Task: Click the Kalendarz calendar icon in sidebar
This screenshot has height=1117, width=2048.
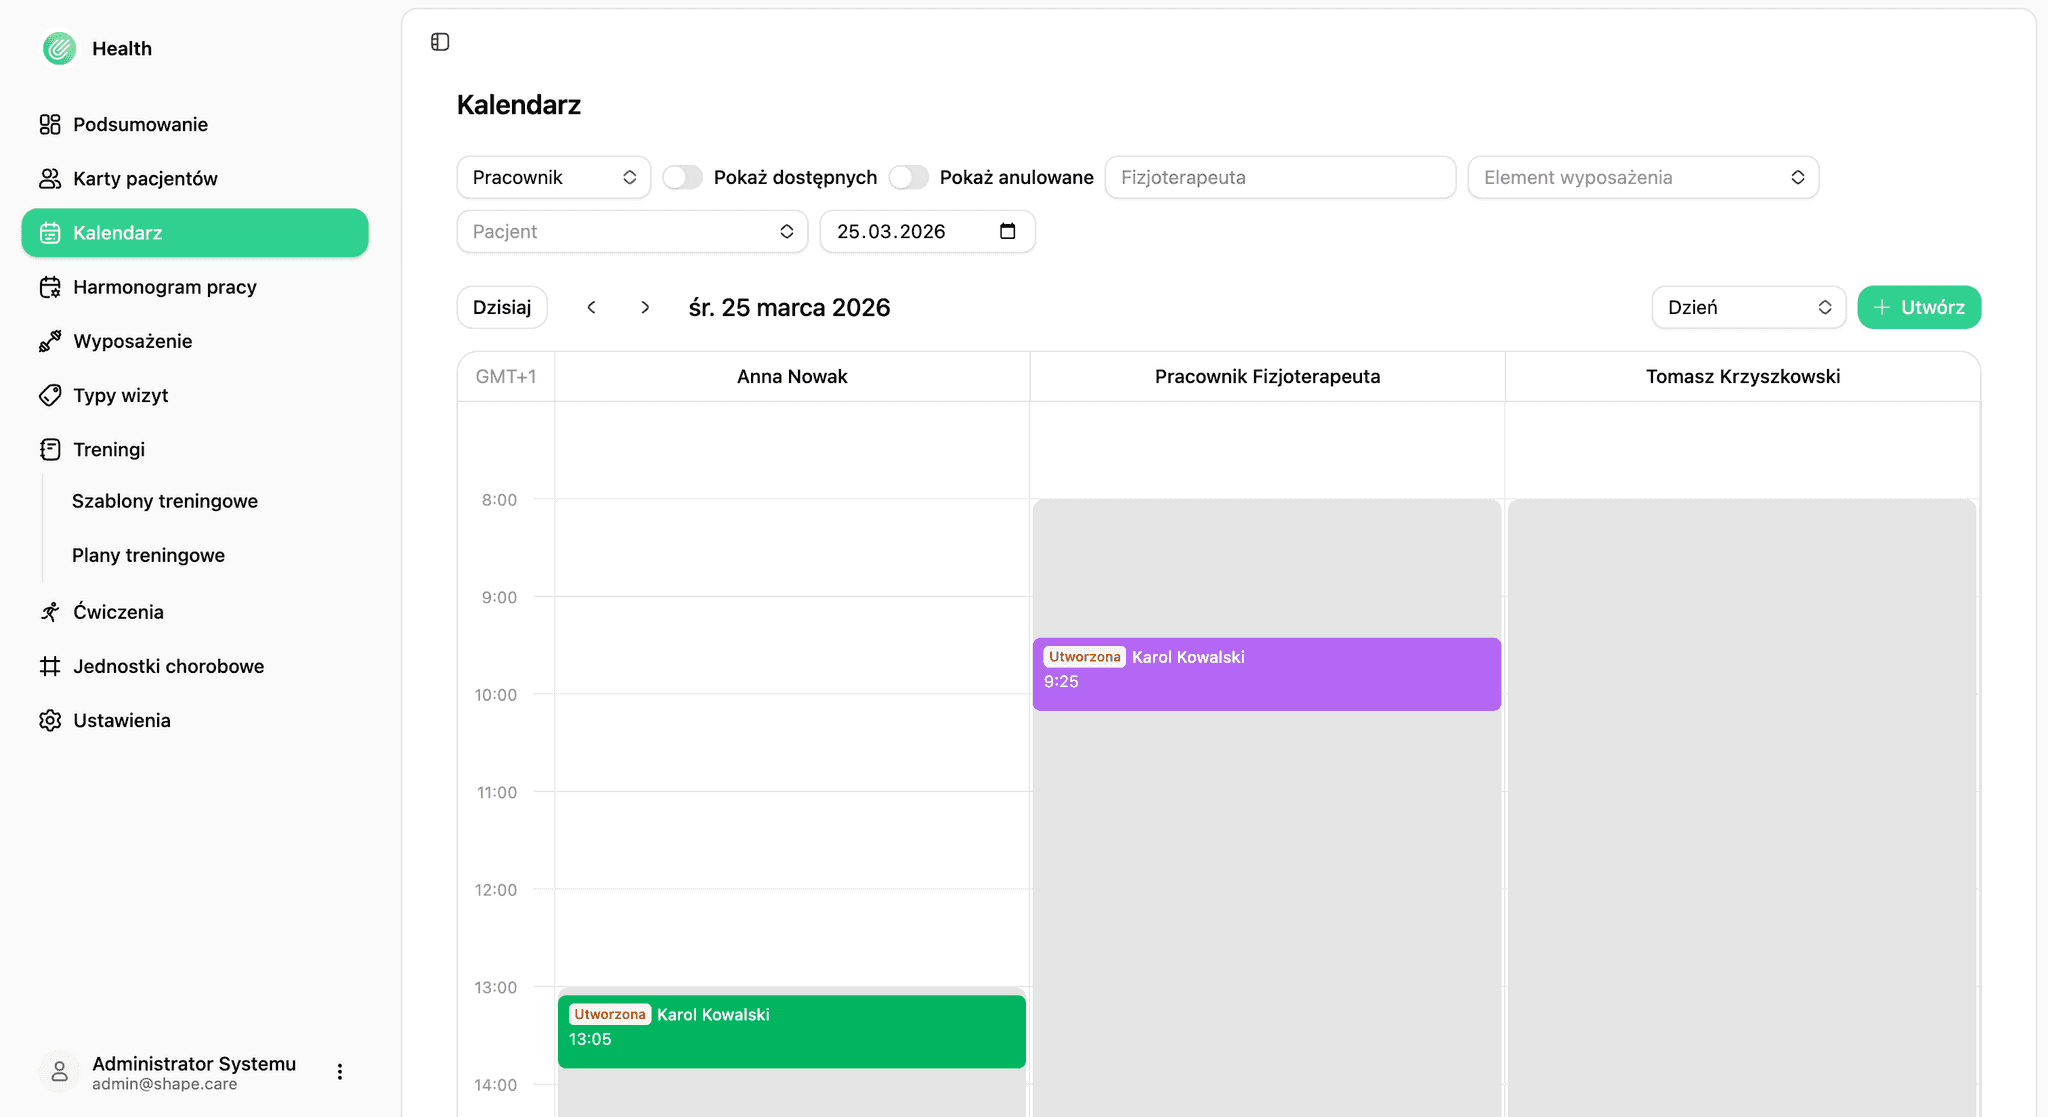Action: click(x=50, y=233)
